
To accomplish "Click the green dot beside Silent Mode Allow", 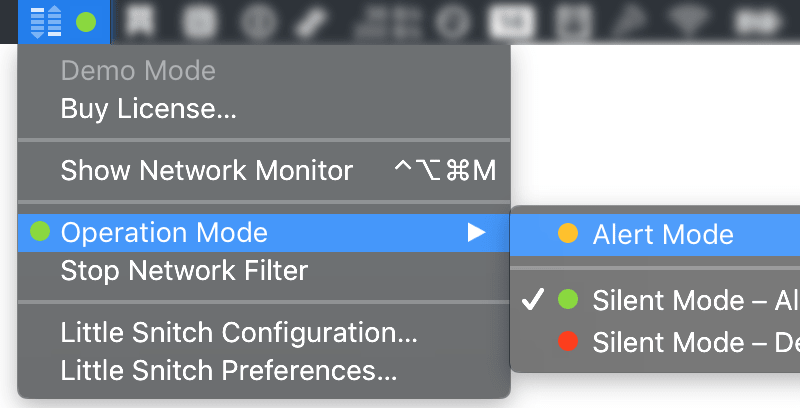I will point(568,299).
